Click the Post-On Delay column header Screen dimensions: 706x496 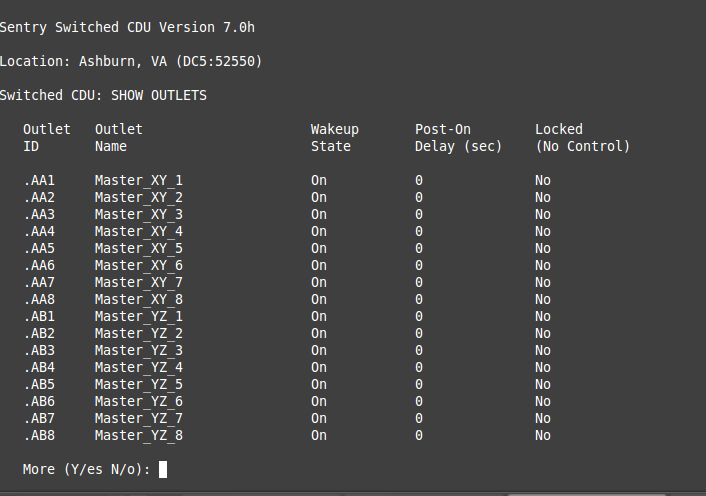coord(458,138)
